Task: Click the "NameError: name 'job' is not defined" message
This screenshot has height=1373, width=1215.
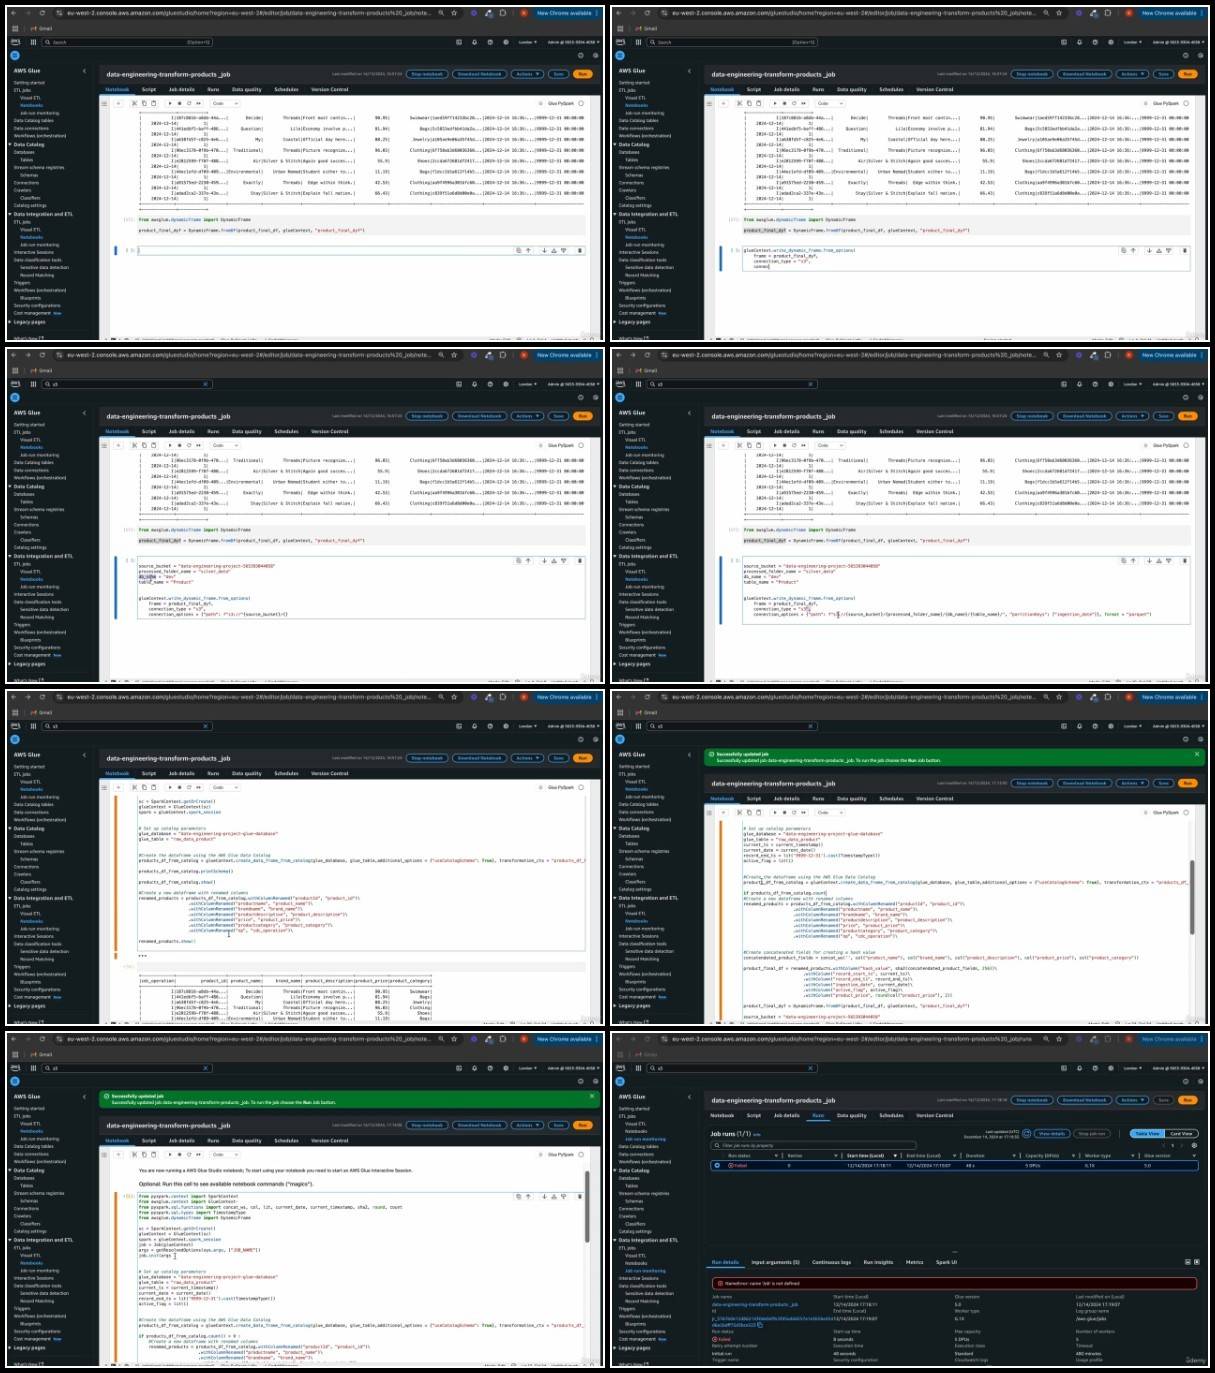Action: (762, 1283)
